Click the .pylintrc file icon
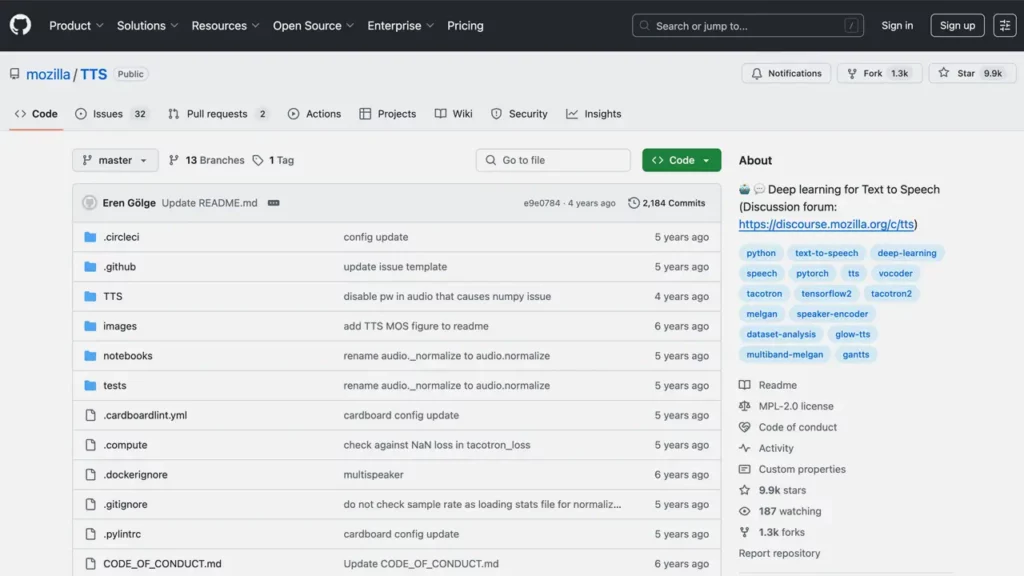This screenshot has width=1024, height=576. coord(90,534)
